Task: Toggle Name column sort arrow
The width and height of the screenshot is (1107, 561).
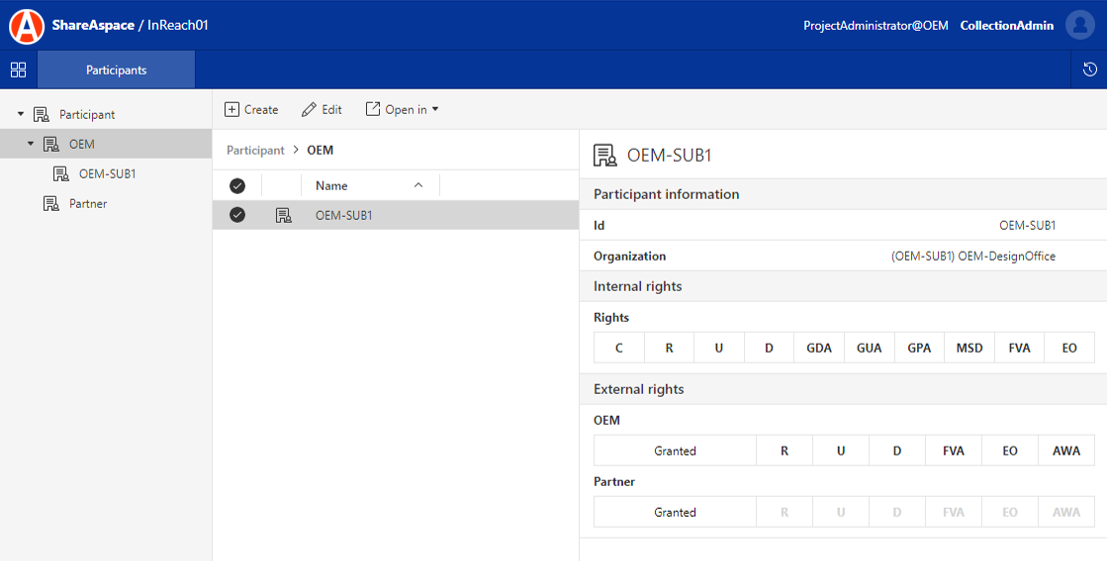Action: pos(418,185)
